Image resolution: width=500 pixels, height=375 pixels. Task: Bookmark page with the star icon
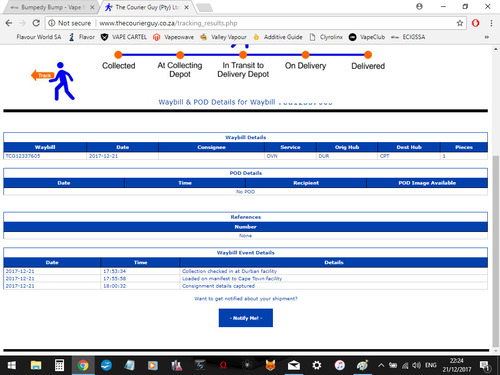pos(460,23)
